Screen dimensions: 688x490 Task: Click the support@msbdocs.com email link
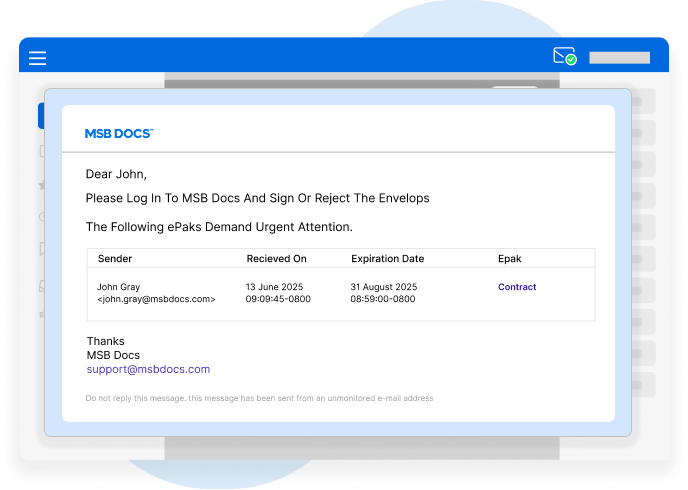(x=148, y=369)
